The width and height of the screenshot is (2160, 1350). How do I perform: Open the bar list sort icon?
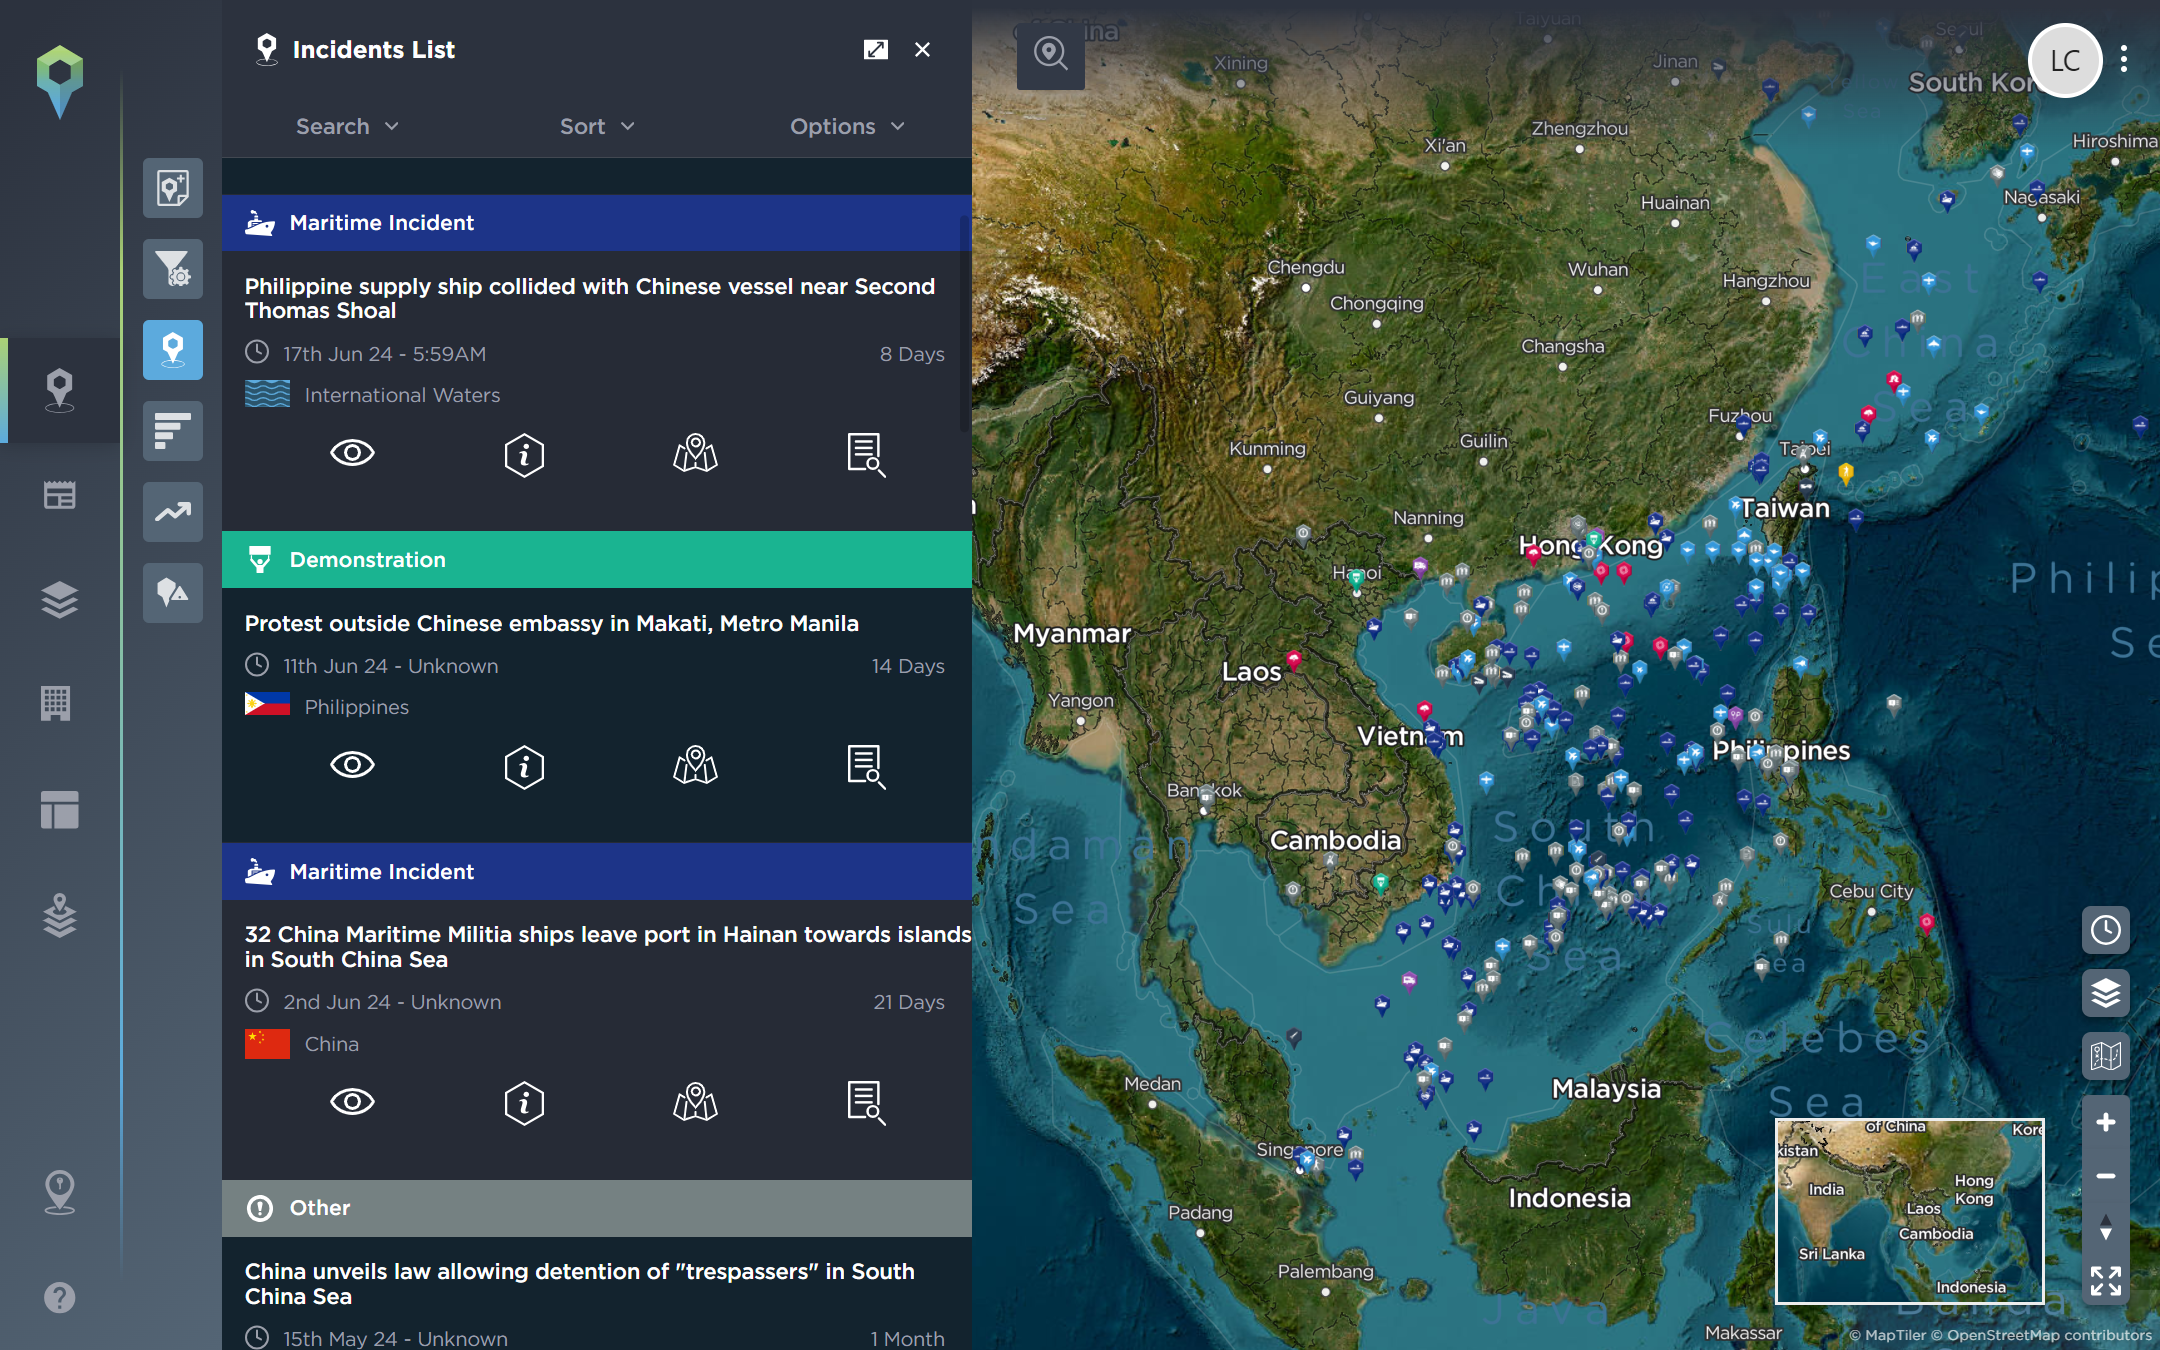tap(173, 431)
